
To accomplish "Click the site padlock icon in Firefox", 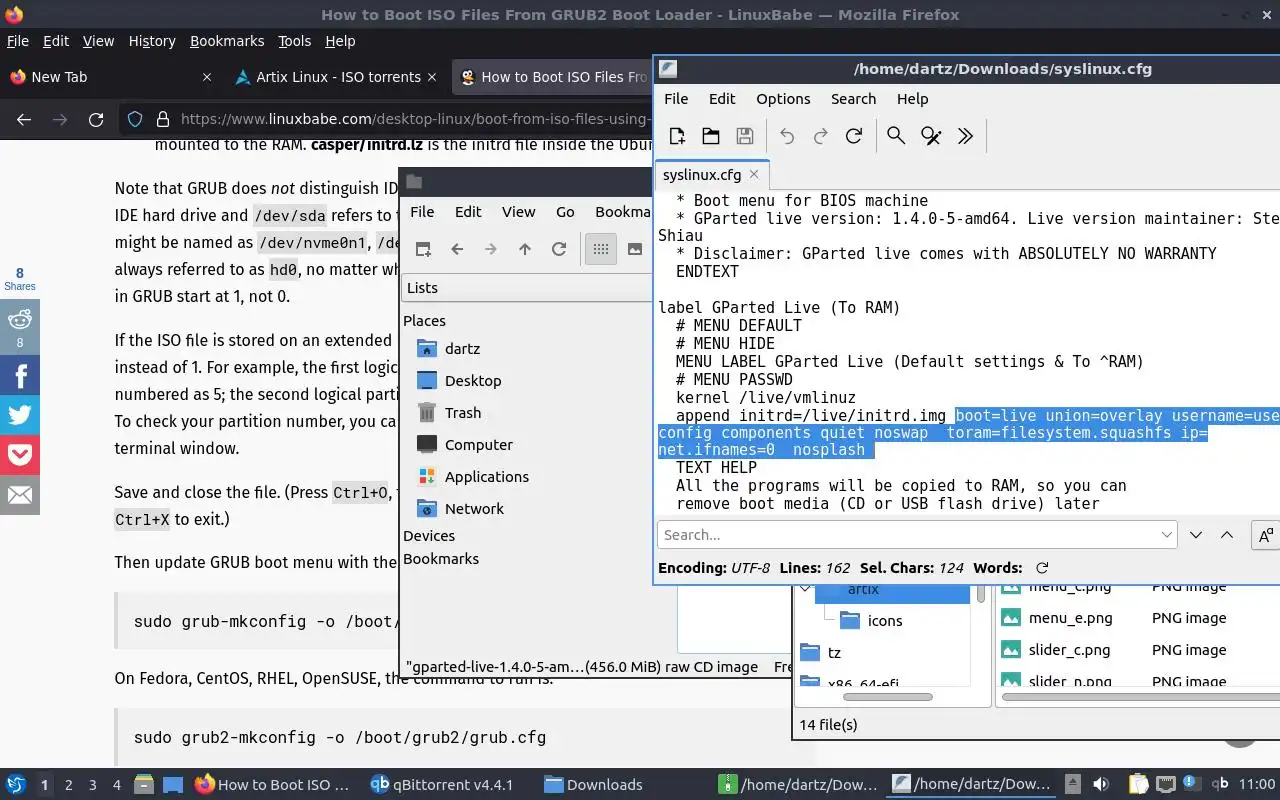I will pyautogui.click(x=162, y=120).
